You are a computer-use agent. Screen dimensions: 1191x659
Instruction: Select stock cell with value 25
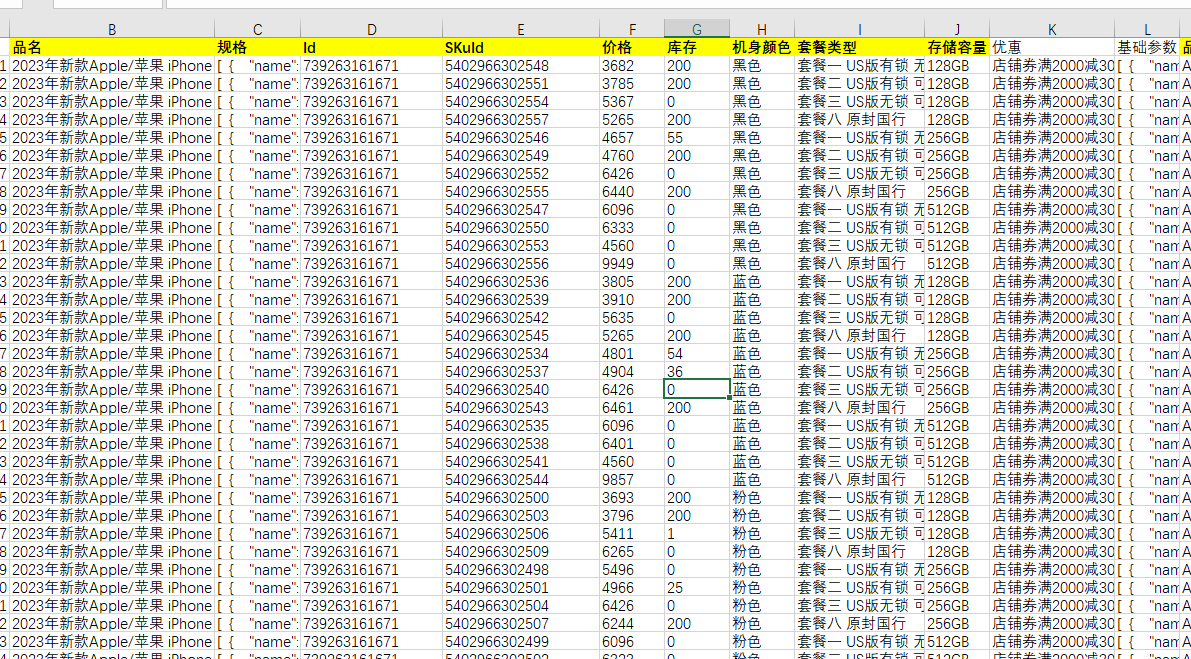[x=697, y=588]
